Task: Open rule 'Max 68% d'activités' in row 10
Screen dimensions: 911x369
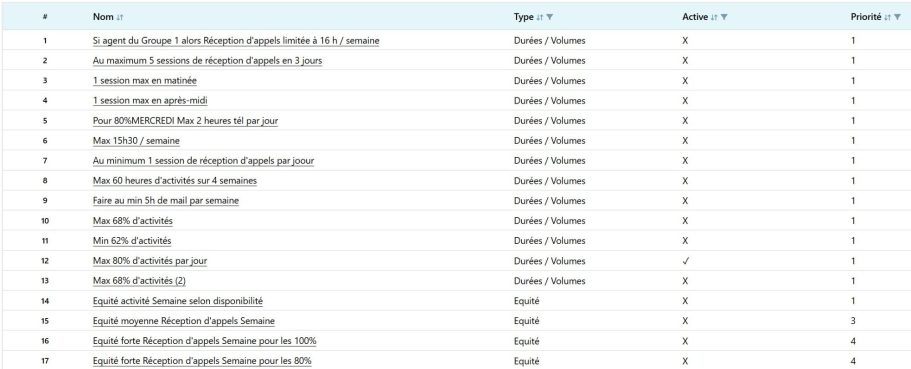Action: 132,221
